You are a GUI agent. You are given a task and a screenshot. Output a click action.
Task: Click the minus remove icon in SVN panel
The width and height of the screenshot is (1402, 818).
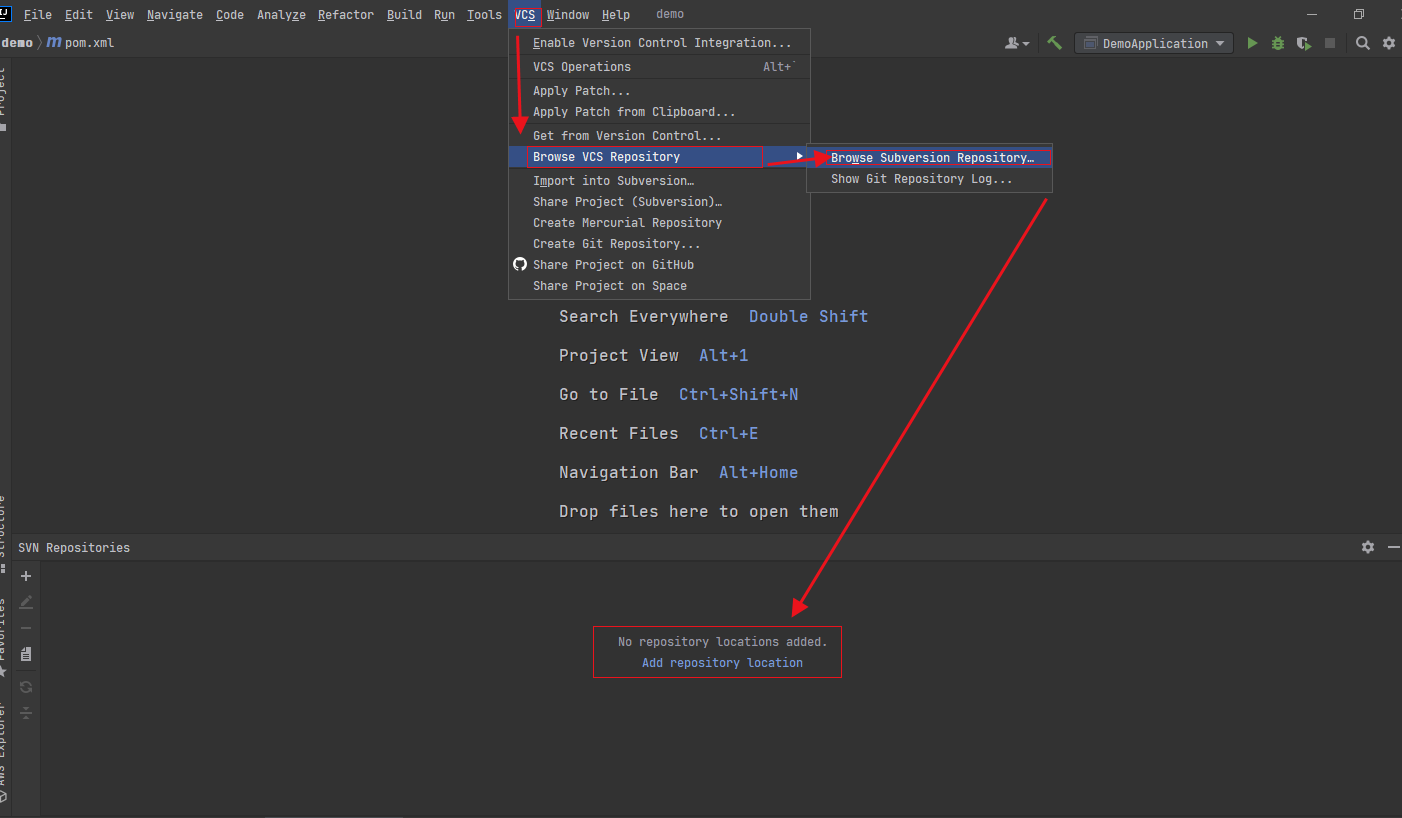click(x=26, y=628)
